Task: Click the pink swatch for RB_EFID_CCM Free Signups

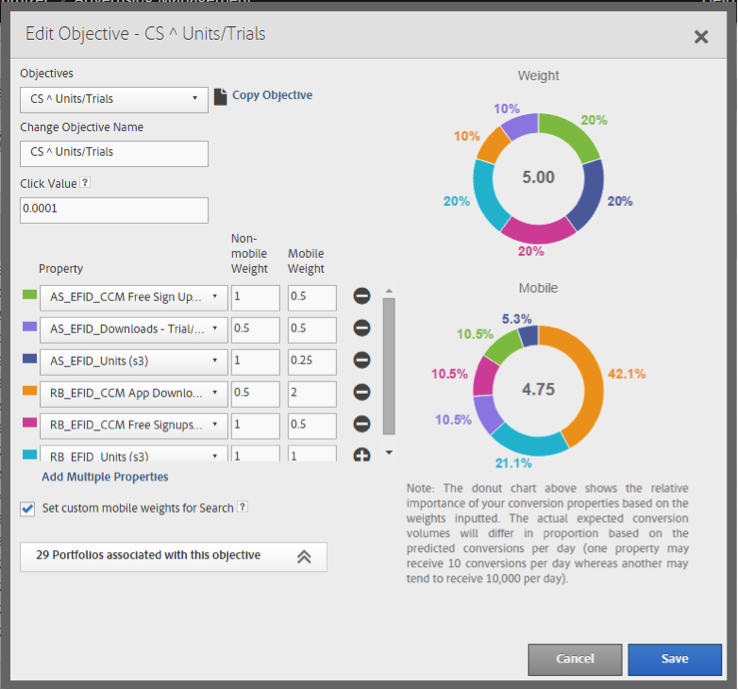Action: (30, 423)
